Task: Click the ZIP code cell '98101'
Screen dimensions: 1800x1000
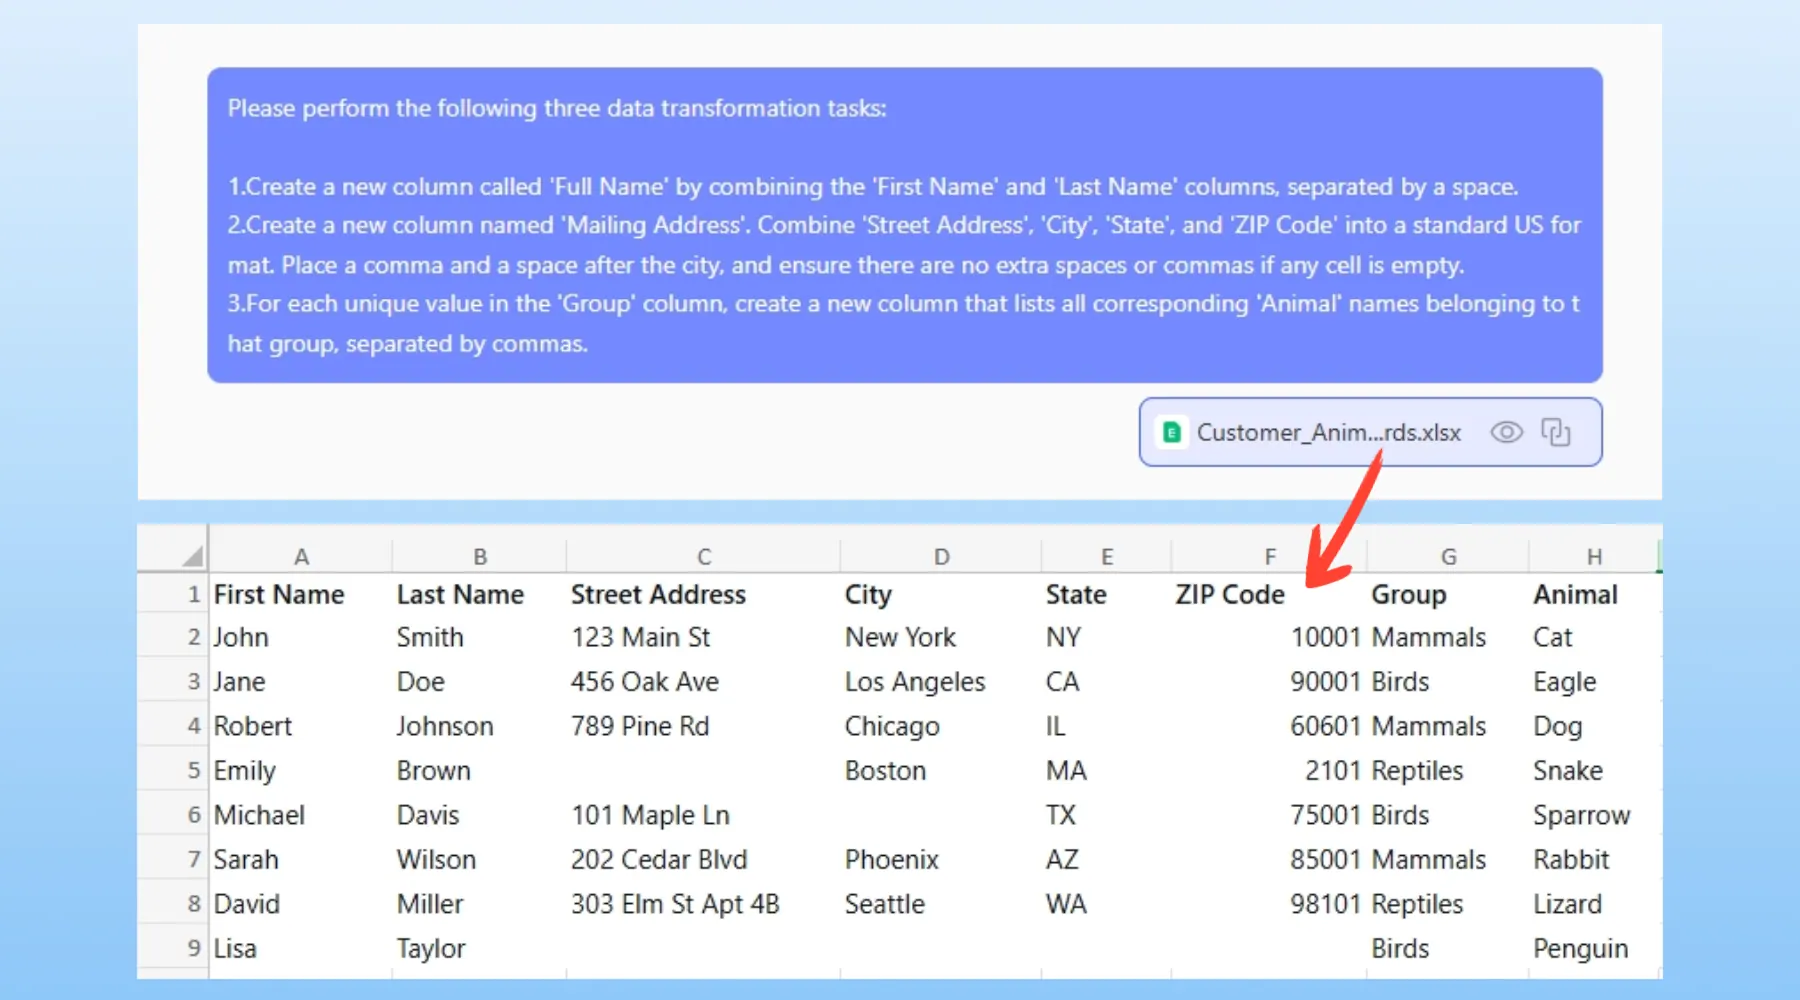Action: tap(1324, 904)
